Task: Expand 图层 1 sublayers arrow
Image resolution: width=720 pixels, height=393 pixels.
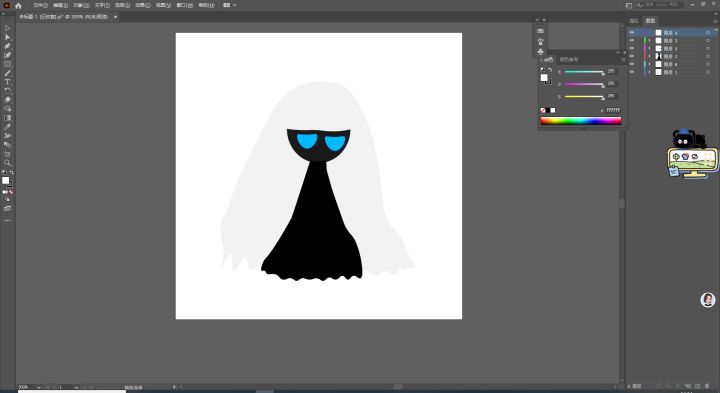Action: (x=649, y=72)
